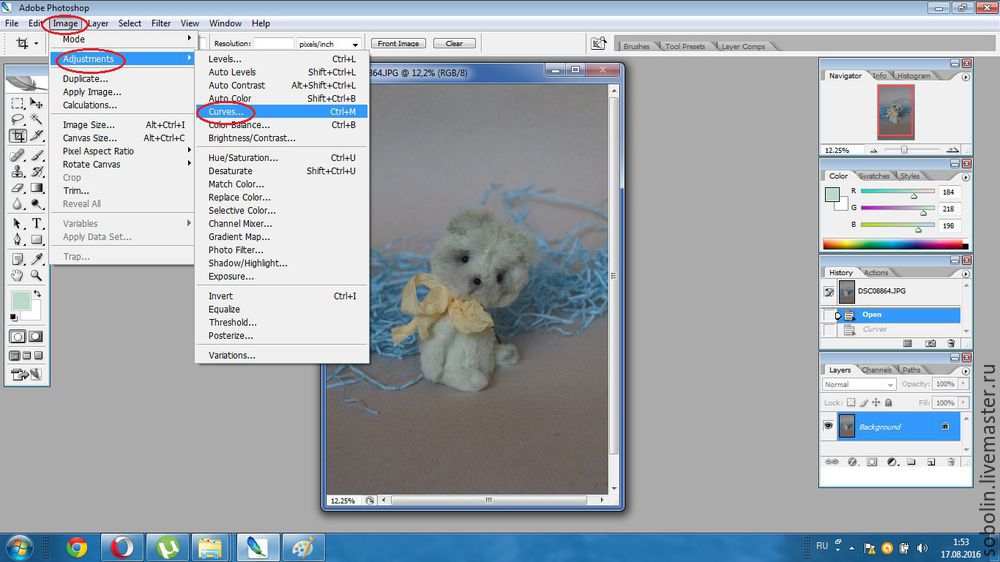
Task: Click the Clear button in options bar
Action: [x=454, y=43]
